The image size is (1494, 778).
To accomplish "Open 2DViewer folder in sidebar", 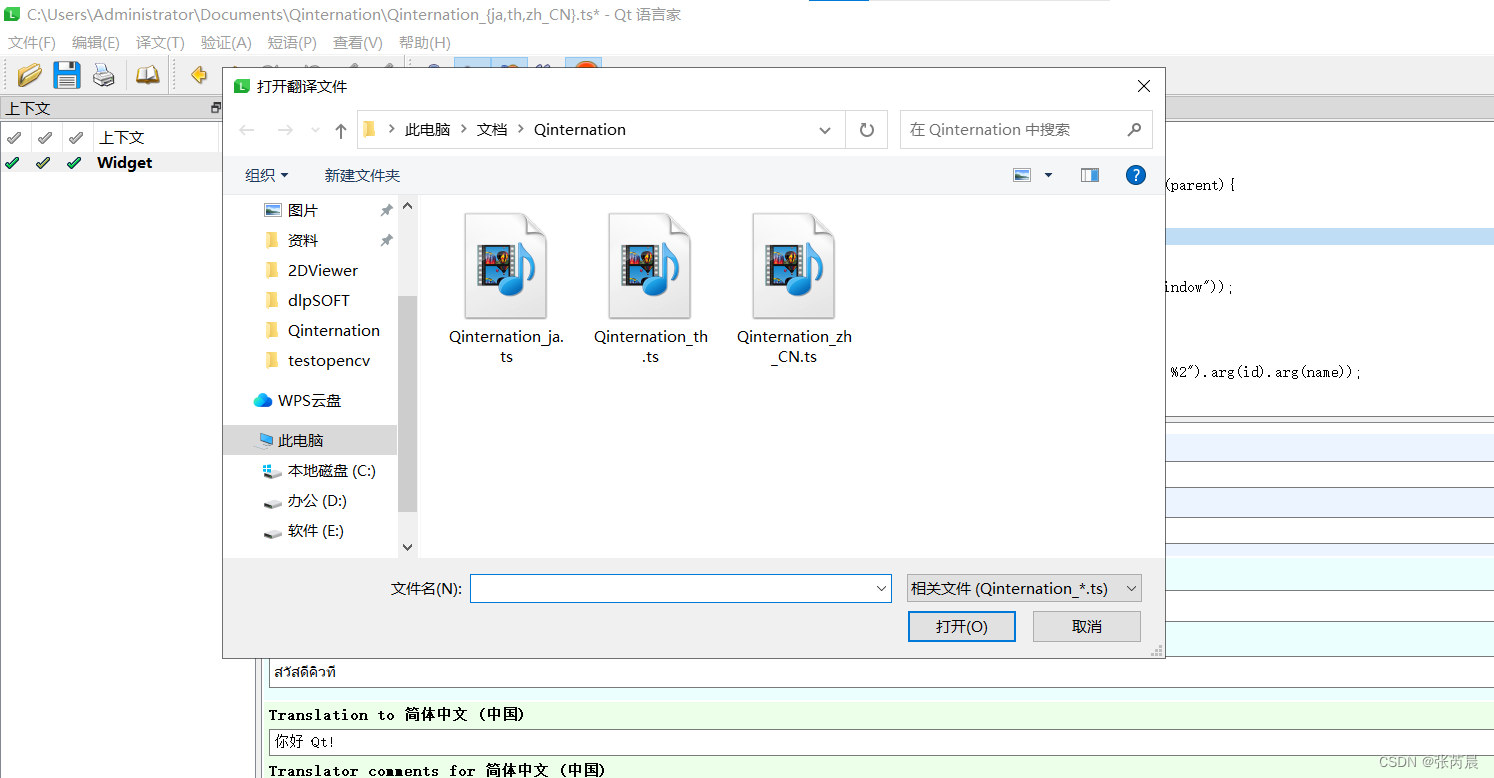I will click(x=322, y=270).
